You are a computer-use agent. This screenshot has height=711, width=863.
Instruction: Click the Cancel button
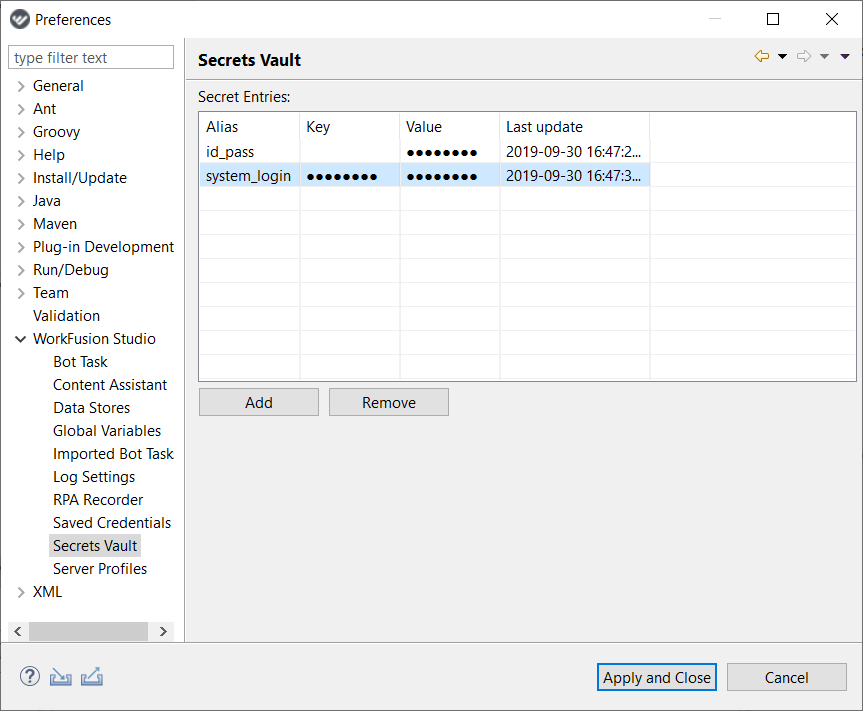(786, 677)
